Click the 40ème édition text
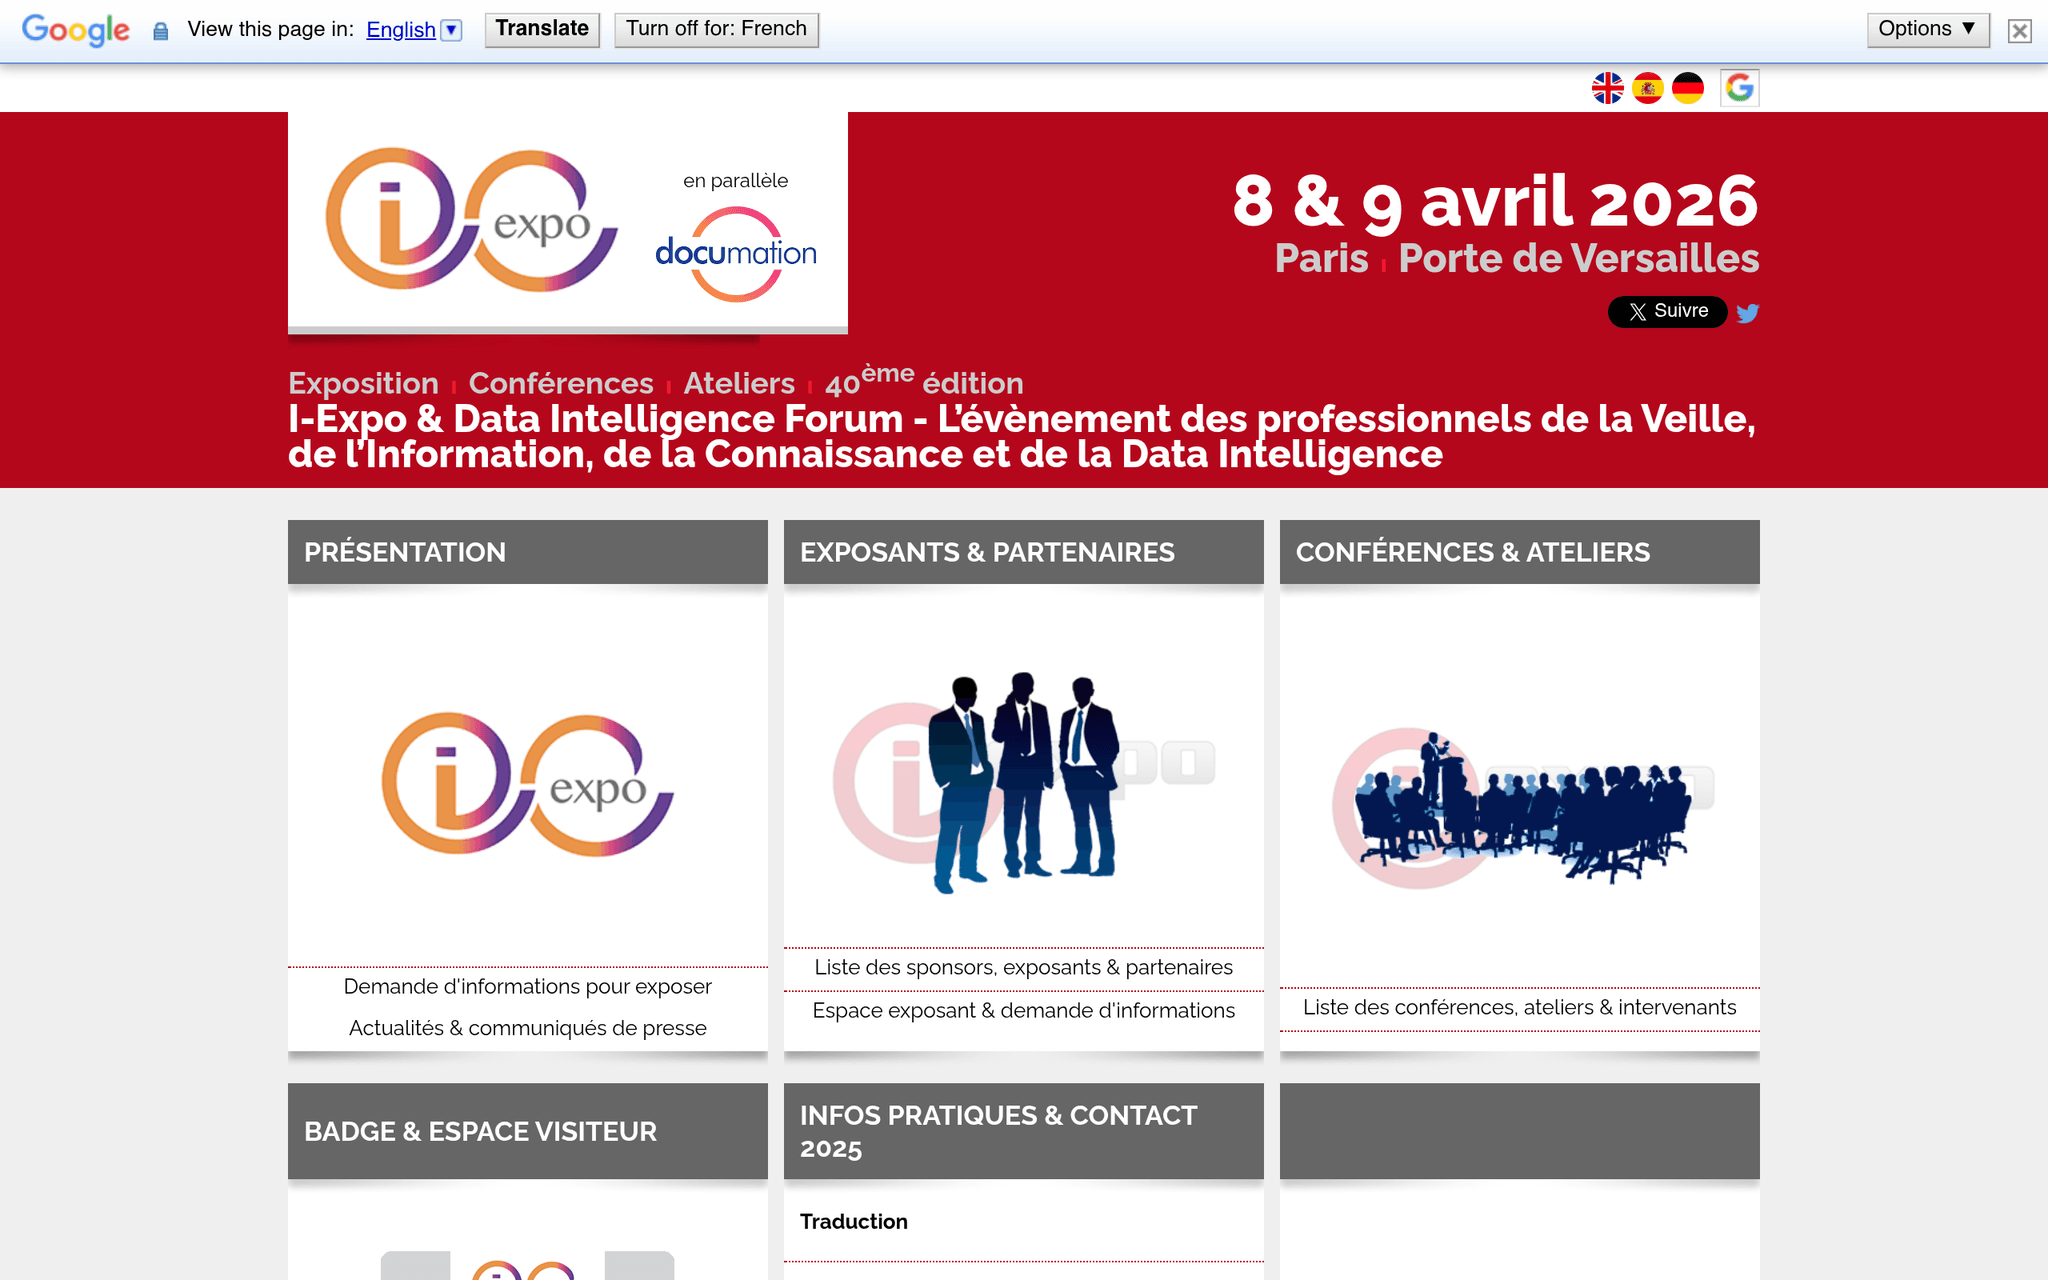The width and height of the screenshot is (2048, 1280). [924, 381]
